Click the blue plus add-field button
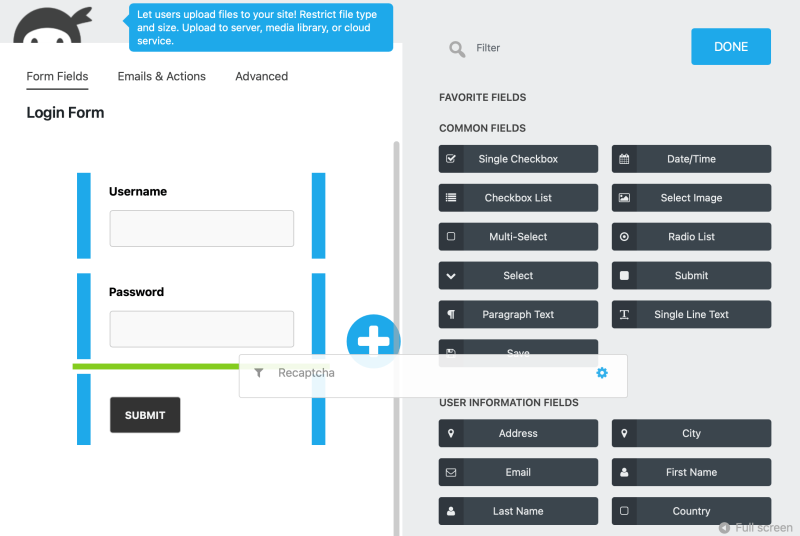Screen dimensions: 800x536 click(x=373, y=340)
